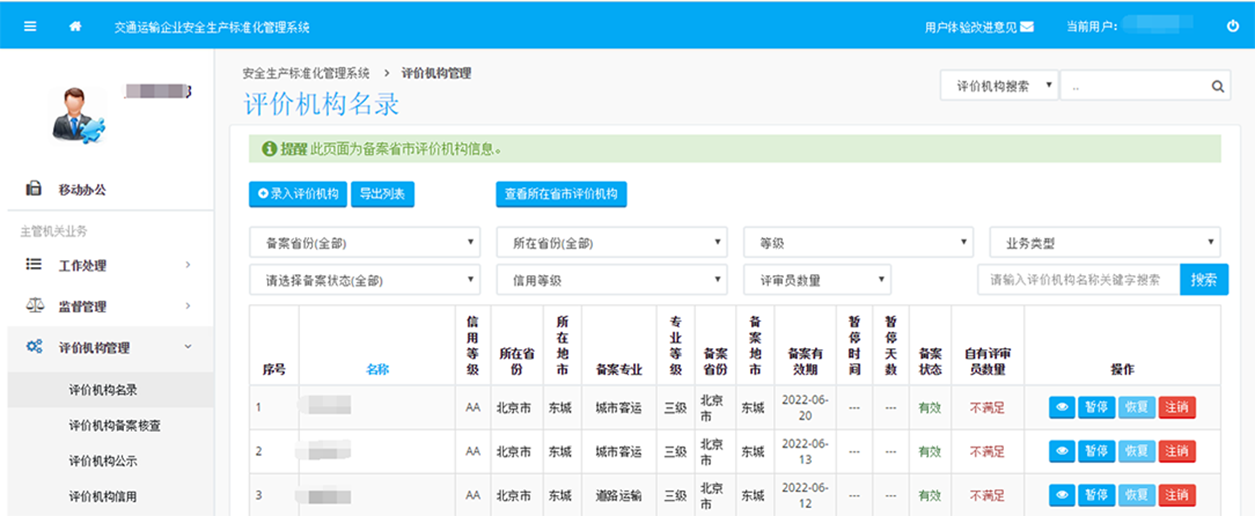Image resolution: width=1255 pixels, height=516 pixels.
Task: Click 注销 button in row 3
Action: 1177,495
